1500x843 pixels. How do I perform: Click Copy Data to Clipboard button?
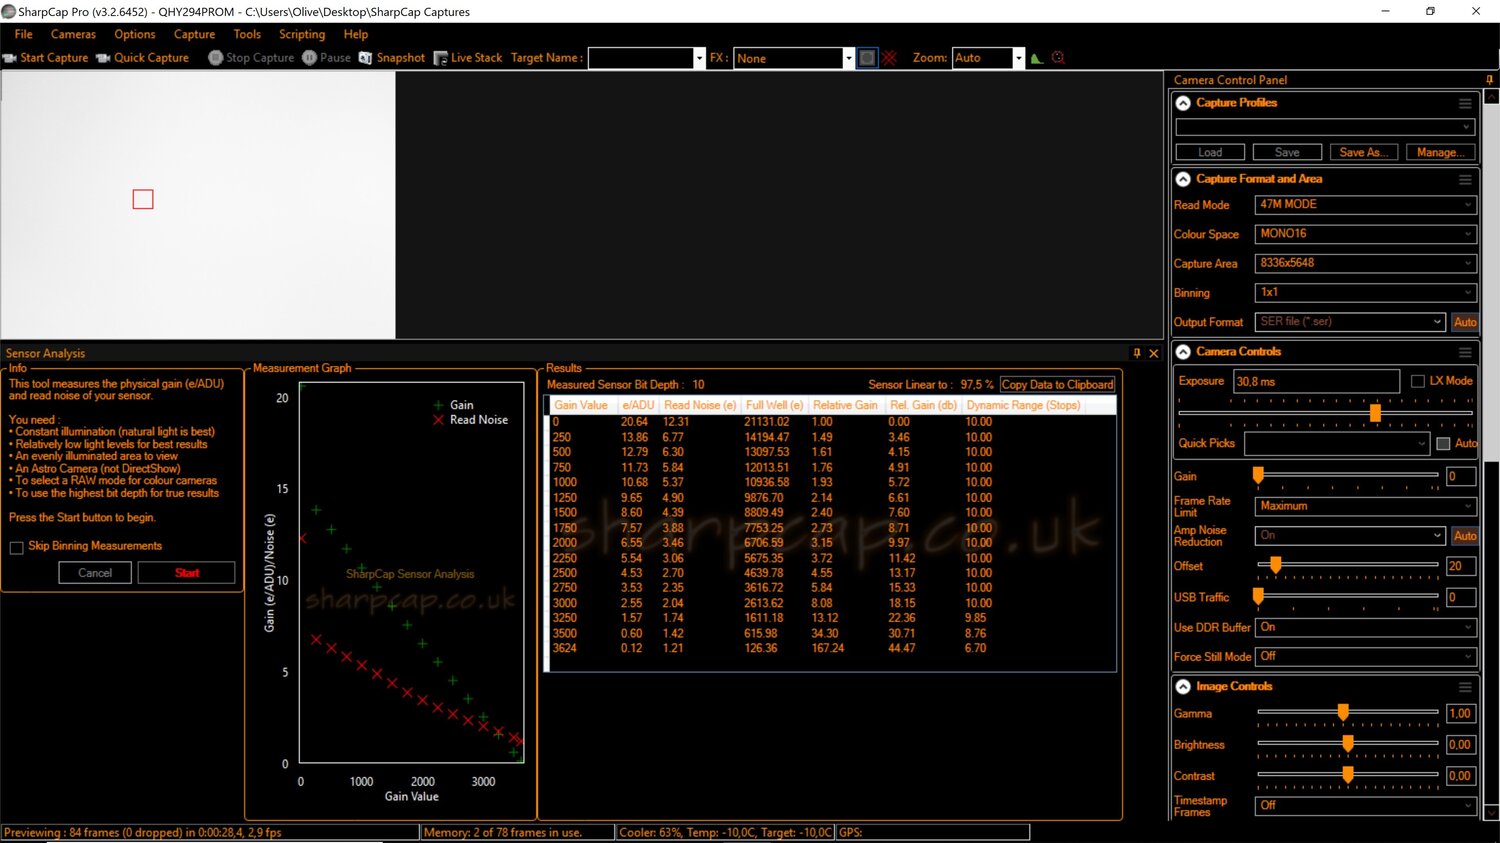(x=1057, y=385)
